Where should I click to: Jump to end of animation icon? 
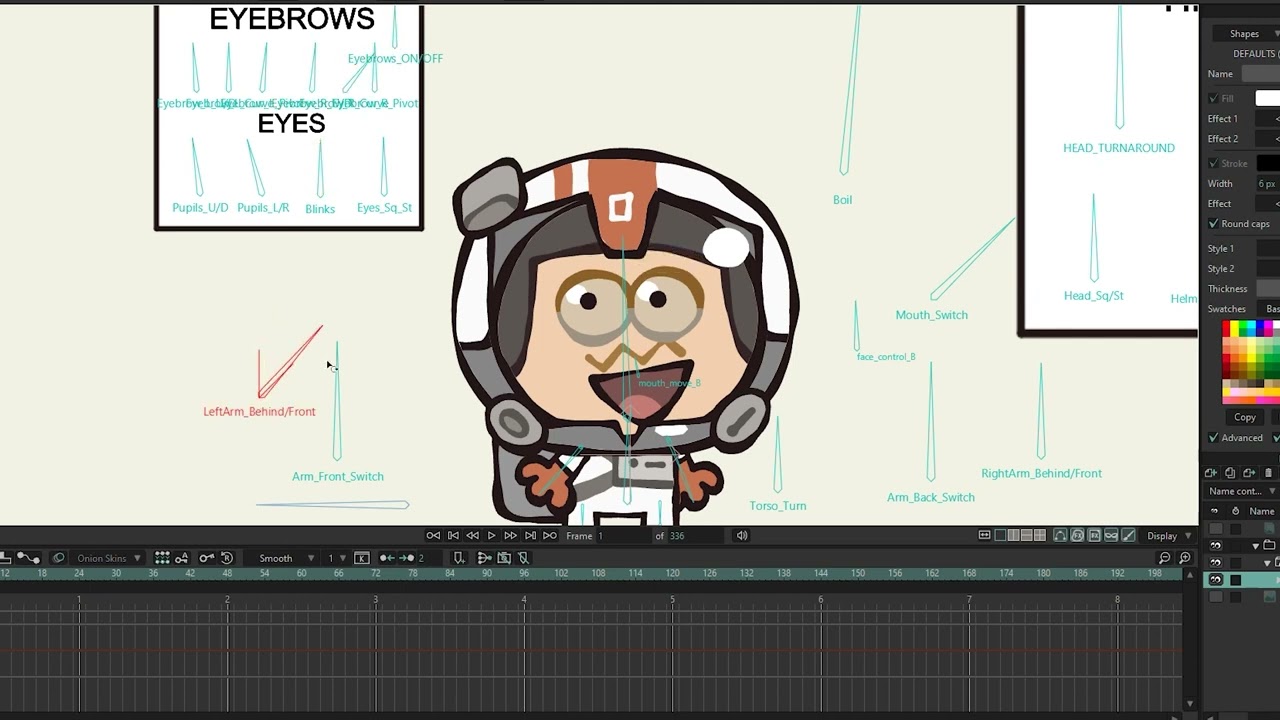click(x=549, y=536)
